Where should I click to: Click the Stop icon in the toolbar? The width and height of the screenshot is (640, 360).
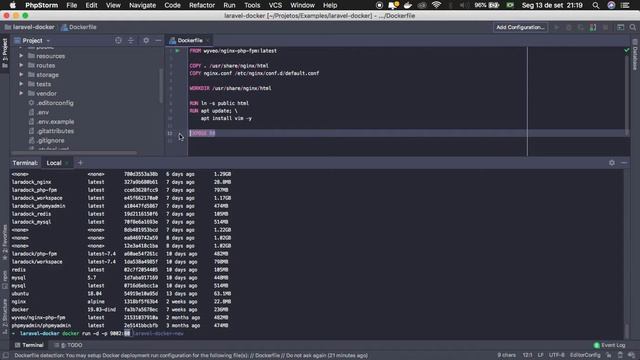point(606,27)
